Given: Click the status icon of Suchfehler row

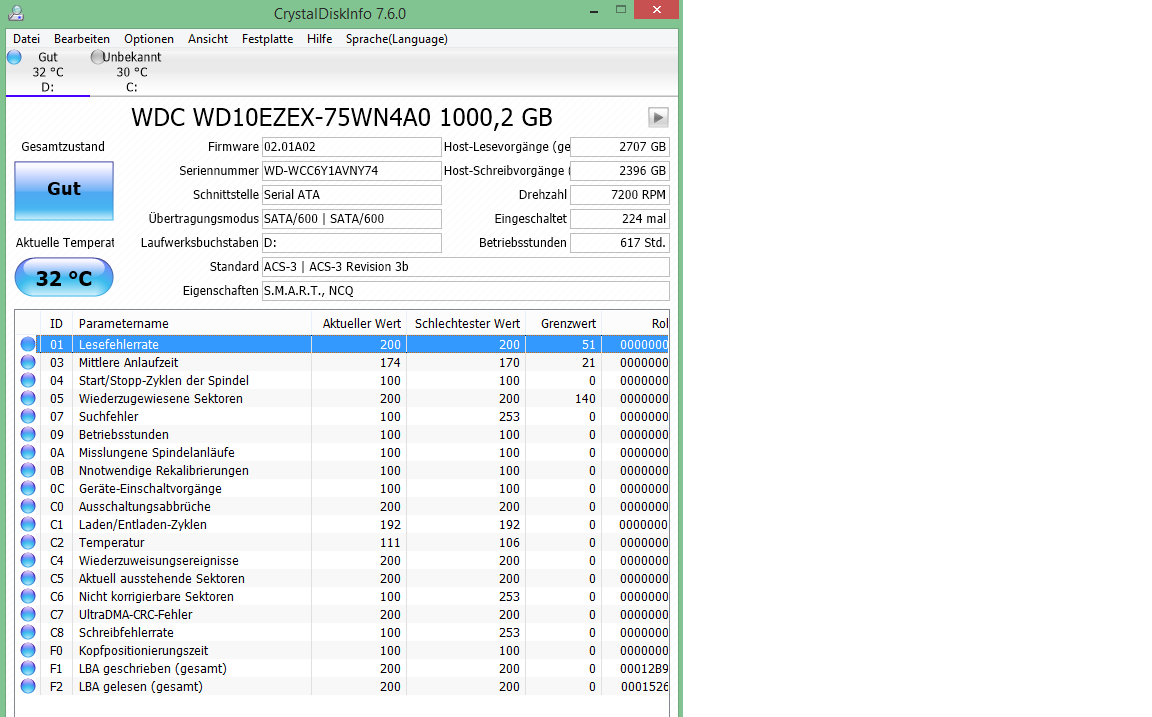Looking at the screenshot, I should pyautogui.click(x=28, y=416).
